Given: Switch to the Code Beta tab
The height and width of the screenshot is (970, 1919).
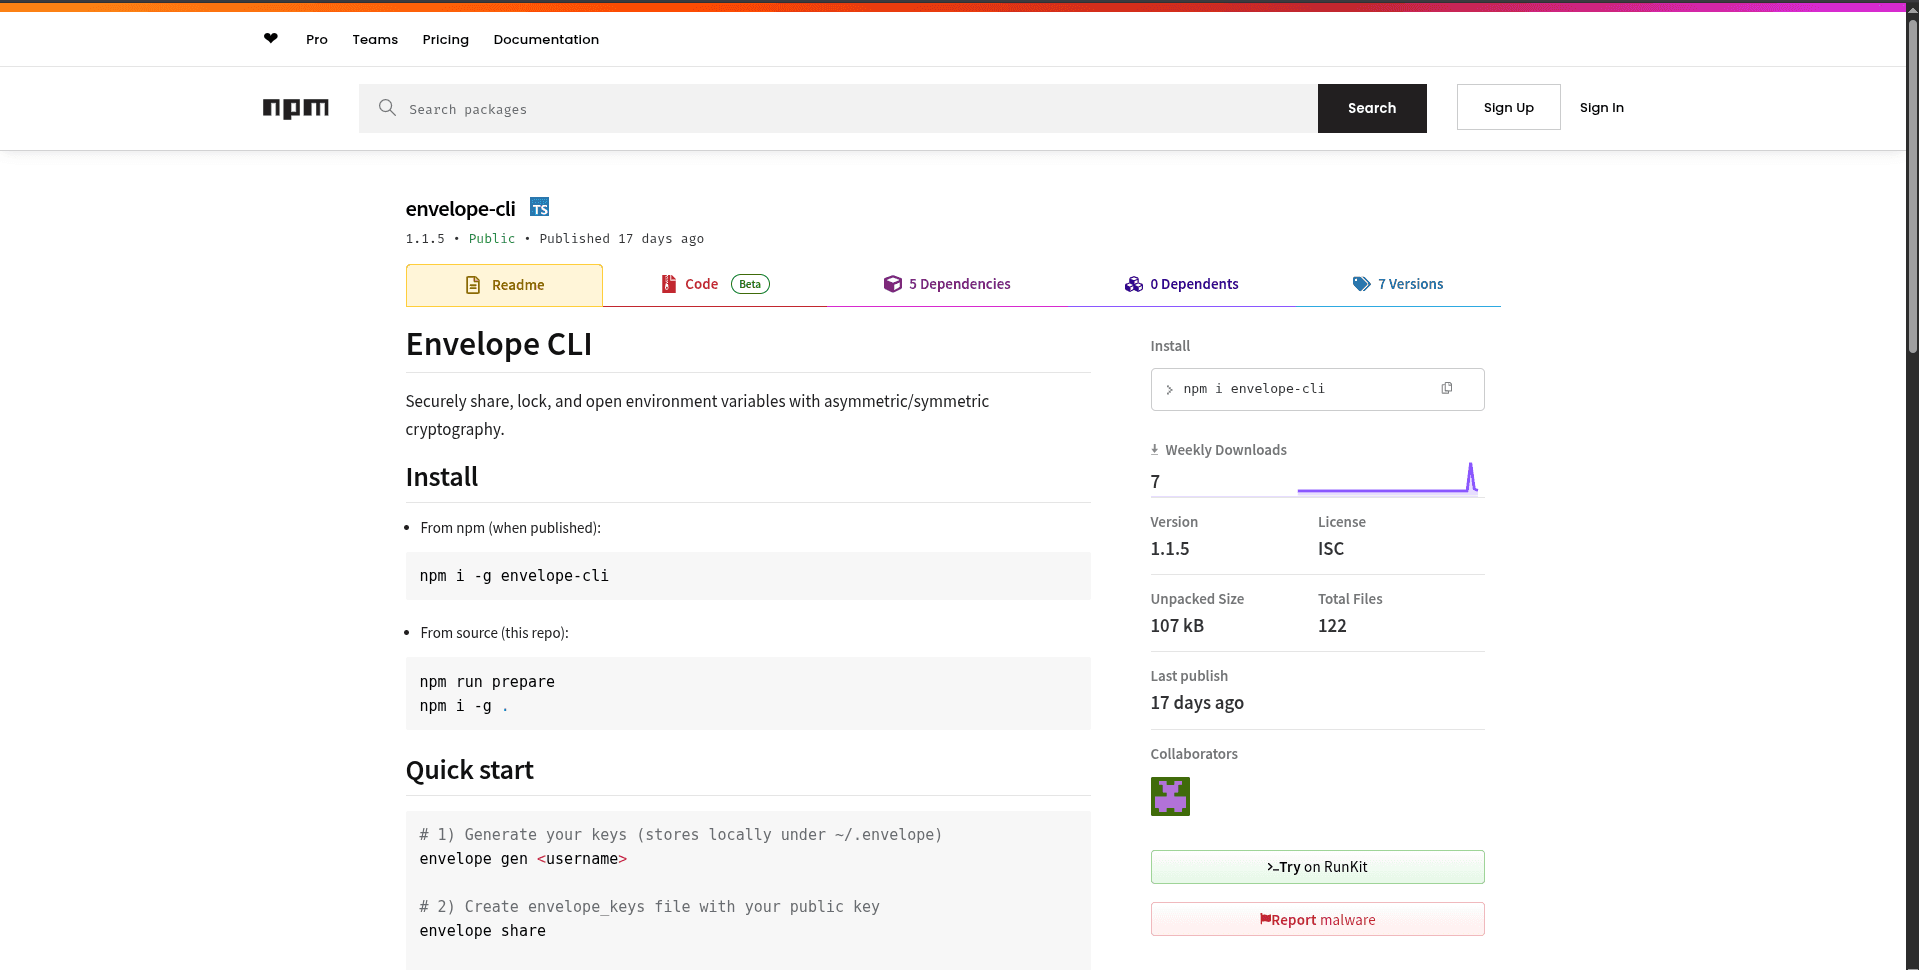Looking at the screenshot, I should pyautogui.click(x=715, y=284).
